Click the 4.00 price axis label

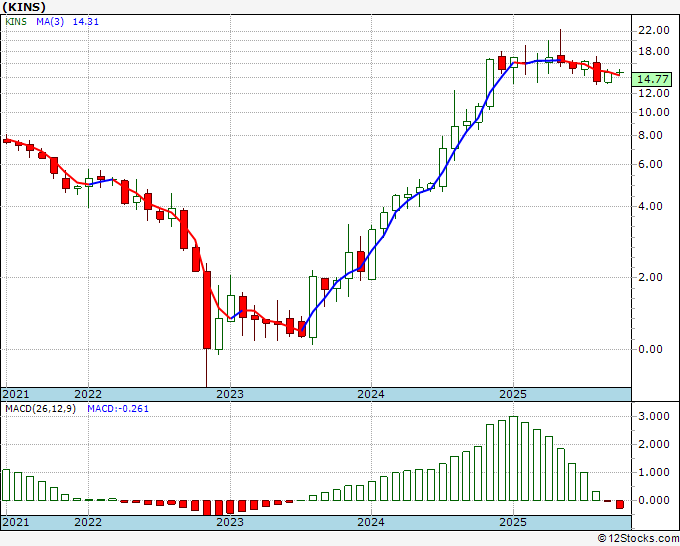pos(650,207)
